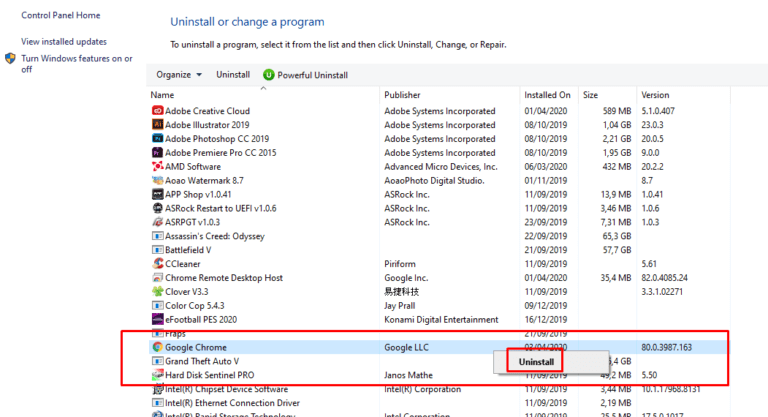
Task: Click publisher Piriform
Action: 400,264
